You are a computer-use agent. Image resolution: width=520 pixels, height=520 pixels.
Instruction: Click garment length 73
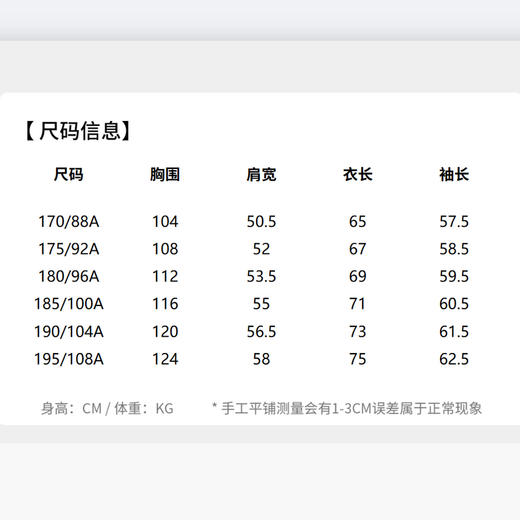pyautogui.click(x=357, y=332)
